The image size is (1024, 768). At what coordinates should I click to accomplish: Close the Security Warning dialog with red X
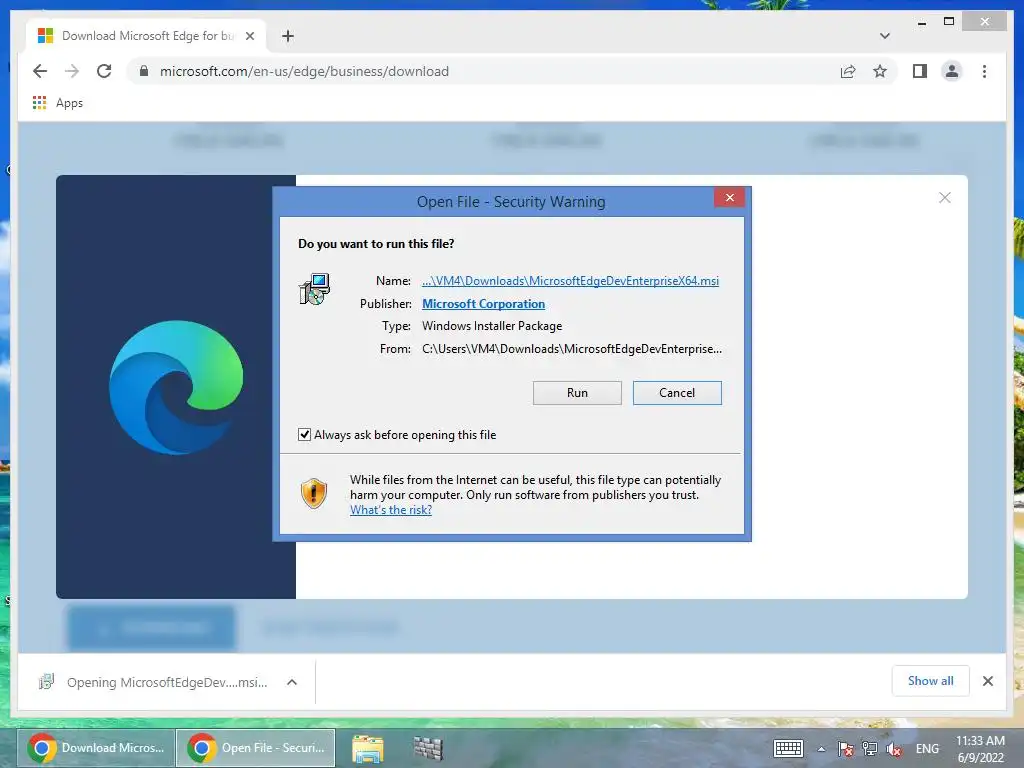click(729, 197)
